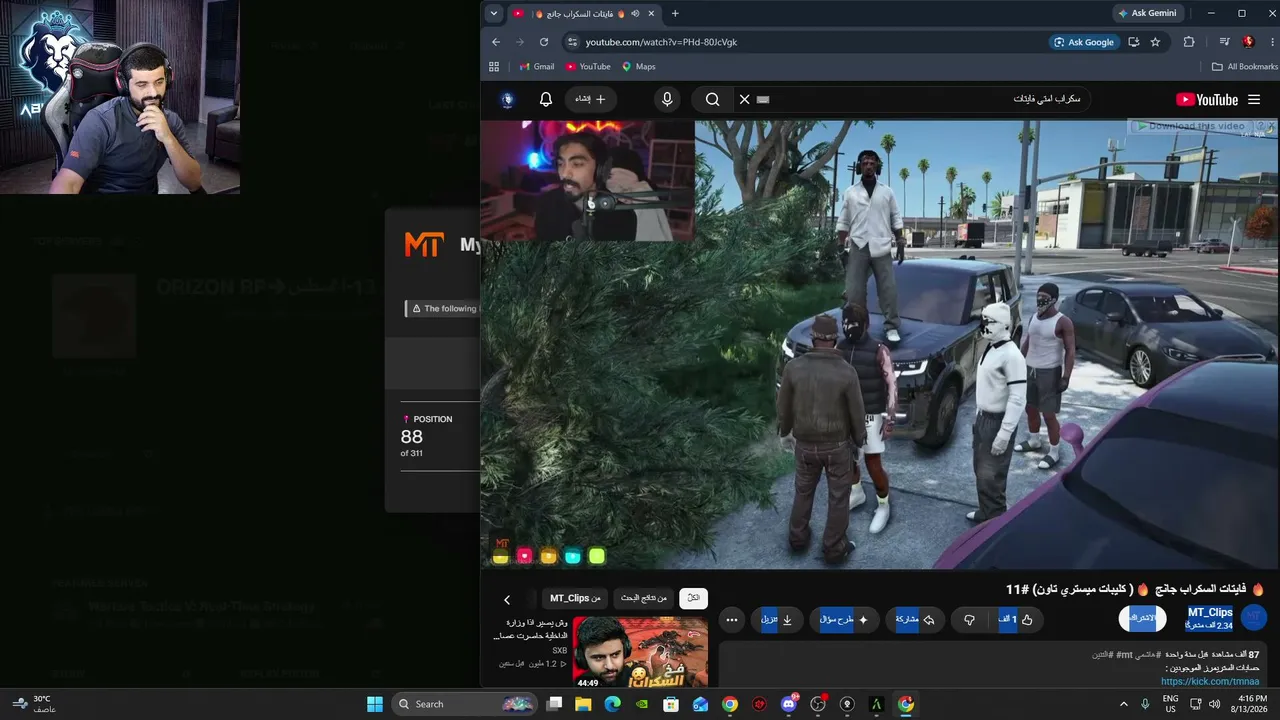Click the browser back arrow

496,42
